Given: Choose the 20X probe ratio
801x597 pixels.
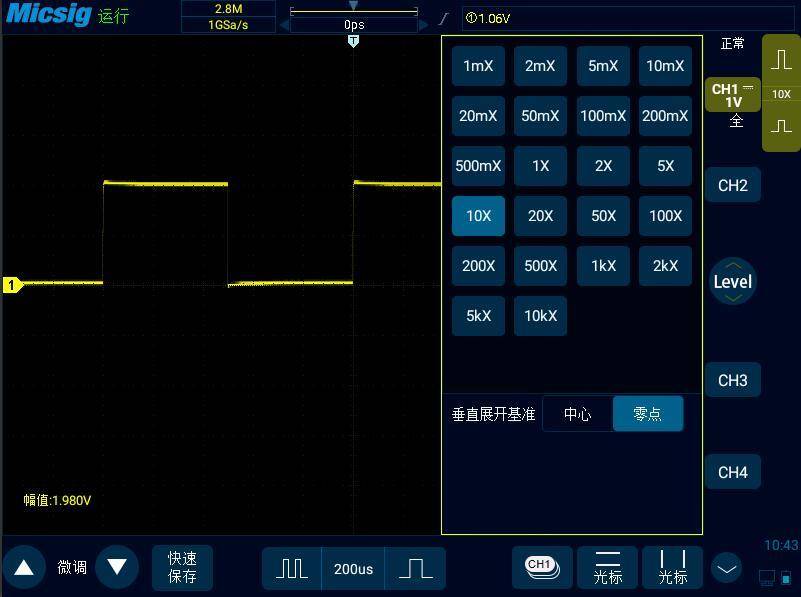Looking at the screenshot, I should tap(540, 216).
